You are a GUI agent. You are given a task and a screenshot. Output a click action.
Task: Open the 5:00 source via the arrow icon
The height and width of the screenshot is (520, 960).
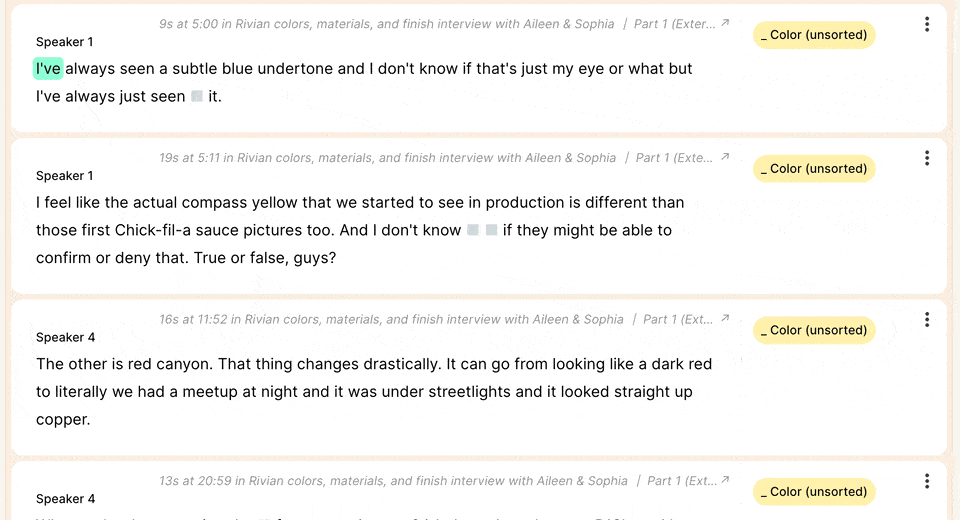(725, 23)
